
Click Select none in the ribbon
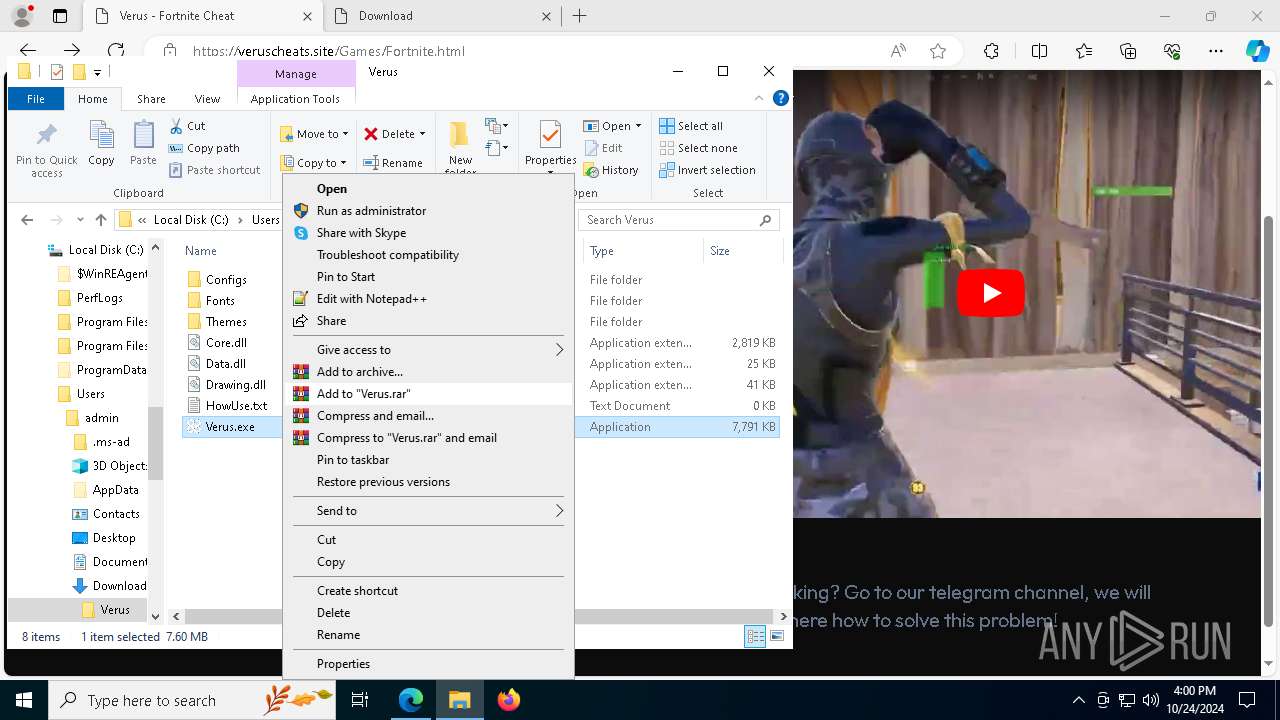pos(699,148)
